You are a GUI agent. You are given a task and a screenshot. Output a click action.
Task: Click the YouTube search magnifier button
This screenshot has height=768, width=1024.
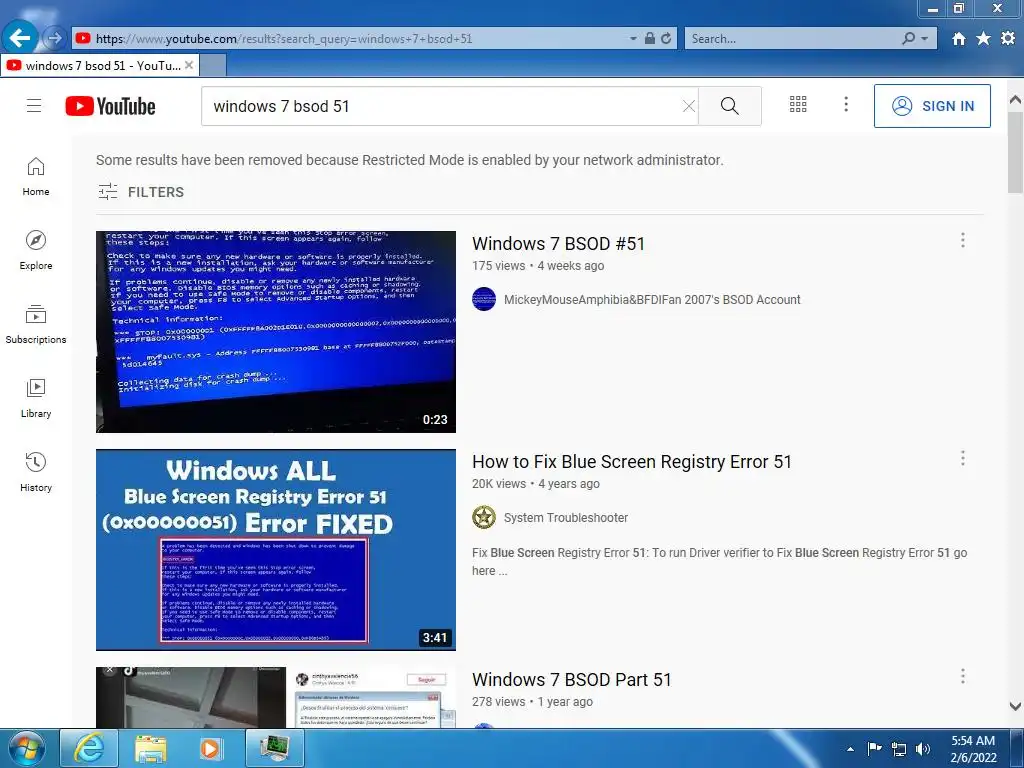(x=729, y=106)
